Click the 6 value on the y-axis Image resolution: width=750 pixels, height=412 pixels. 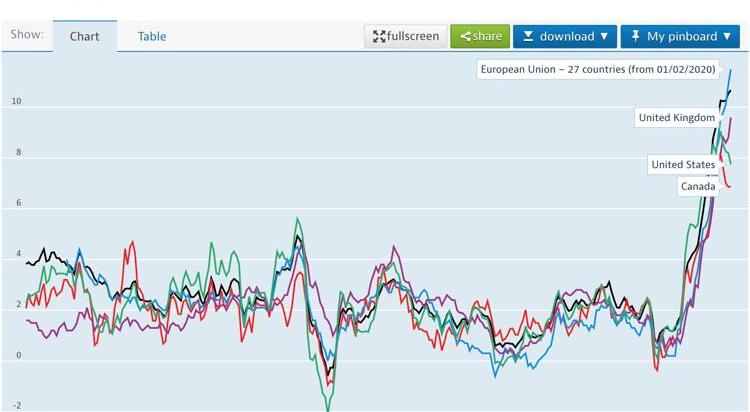pyautogui.click(x=17, y=204)
